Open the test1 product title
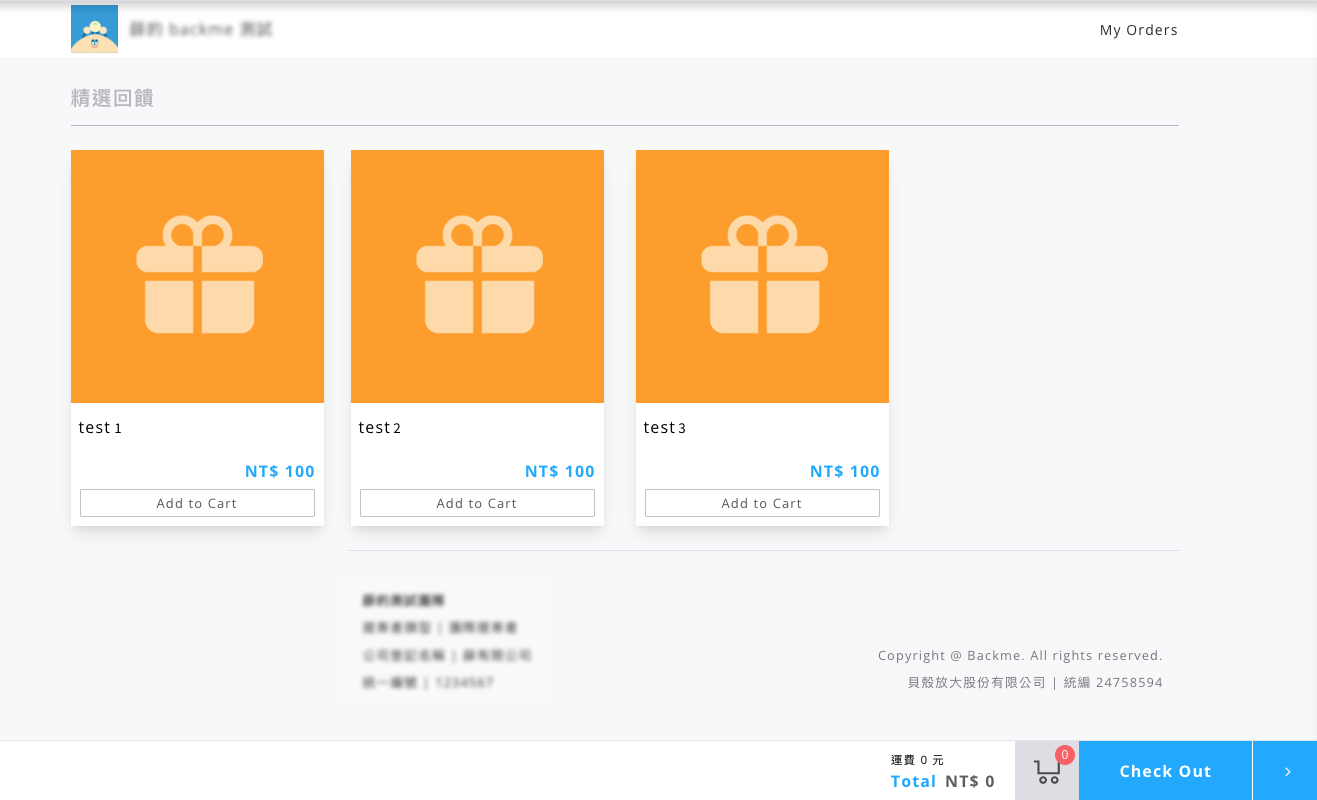 [x=100, y=428]
